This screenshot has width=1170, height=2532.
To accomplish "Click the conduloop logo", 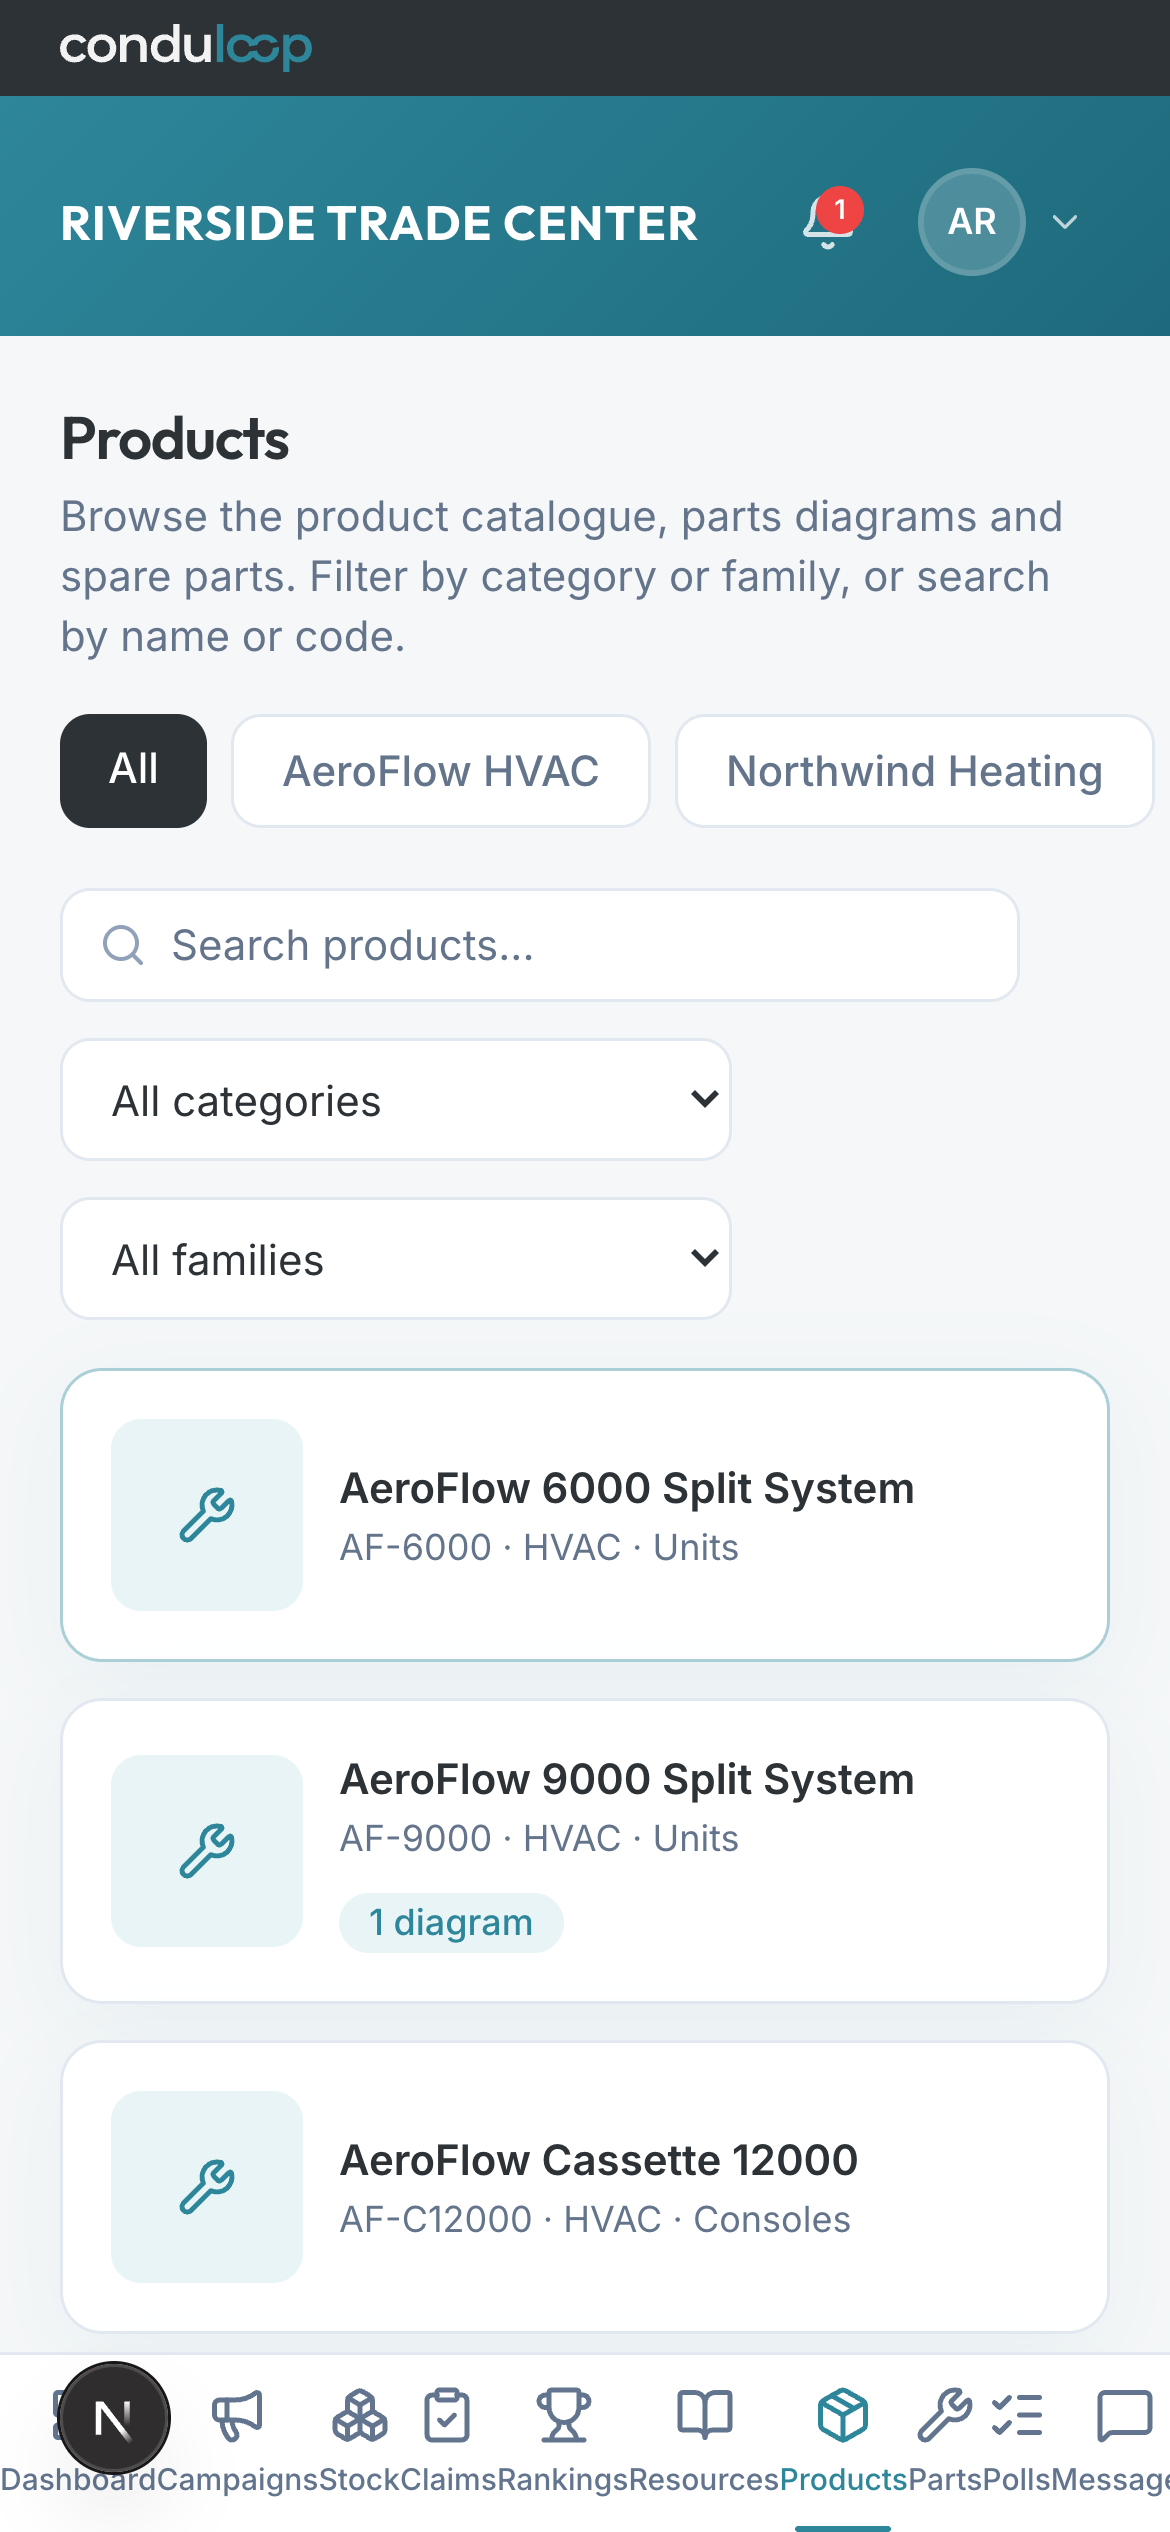I will (x=186, y=47).
